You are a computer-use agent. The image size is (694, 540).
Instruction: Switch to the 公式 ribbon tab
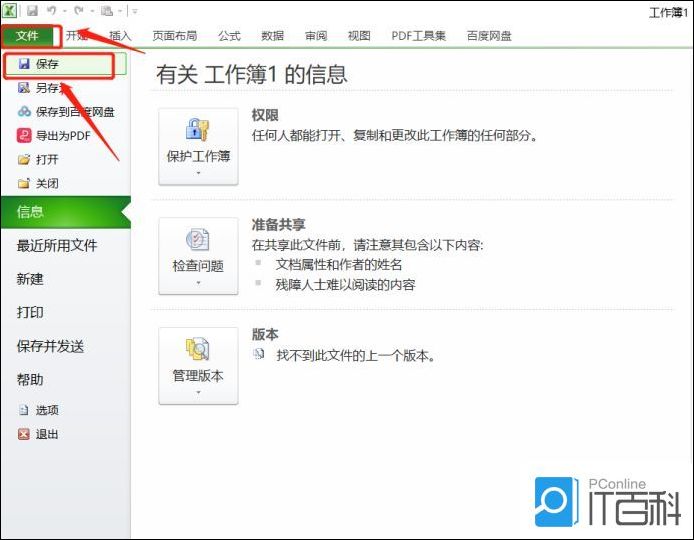pyautogui.click(x=229, y=36)
